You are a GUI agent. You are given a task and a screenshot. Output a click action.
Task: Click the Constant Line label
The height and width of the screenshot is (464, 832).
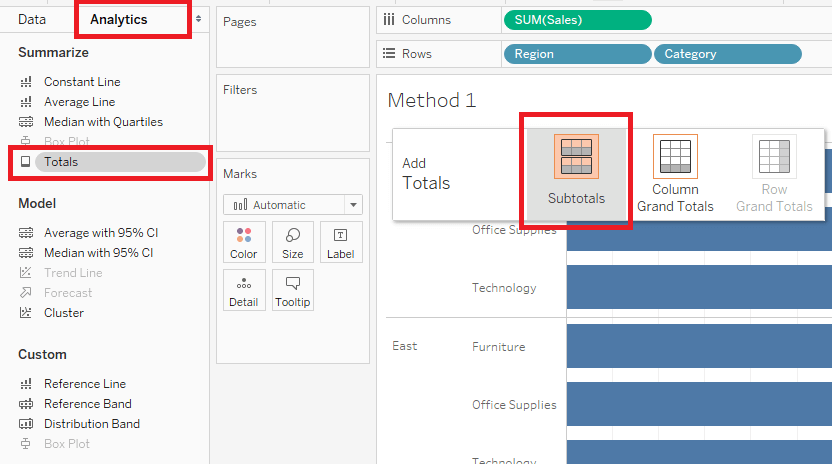coord(82,82)
